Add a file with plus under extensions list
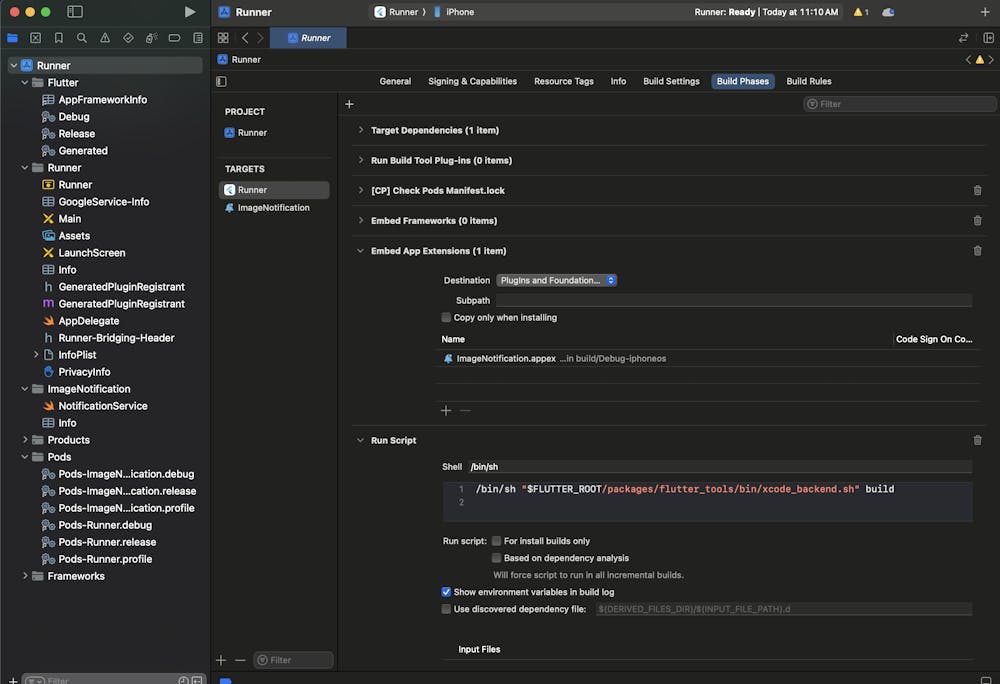 click(446, 410)
